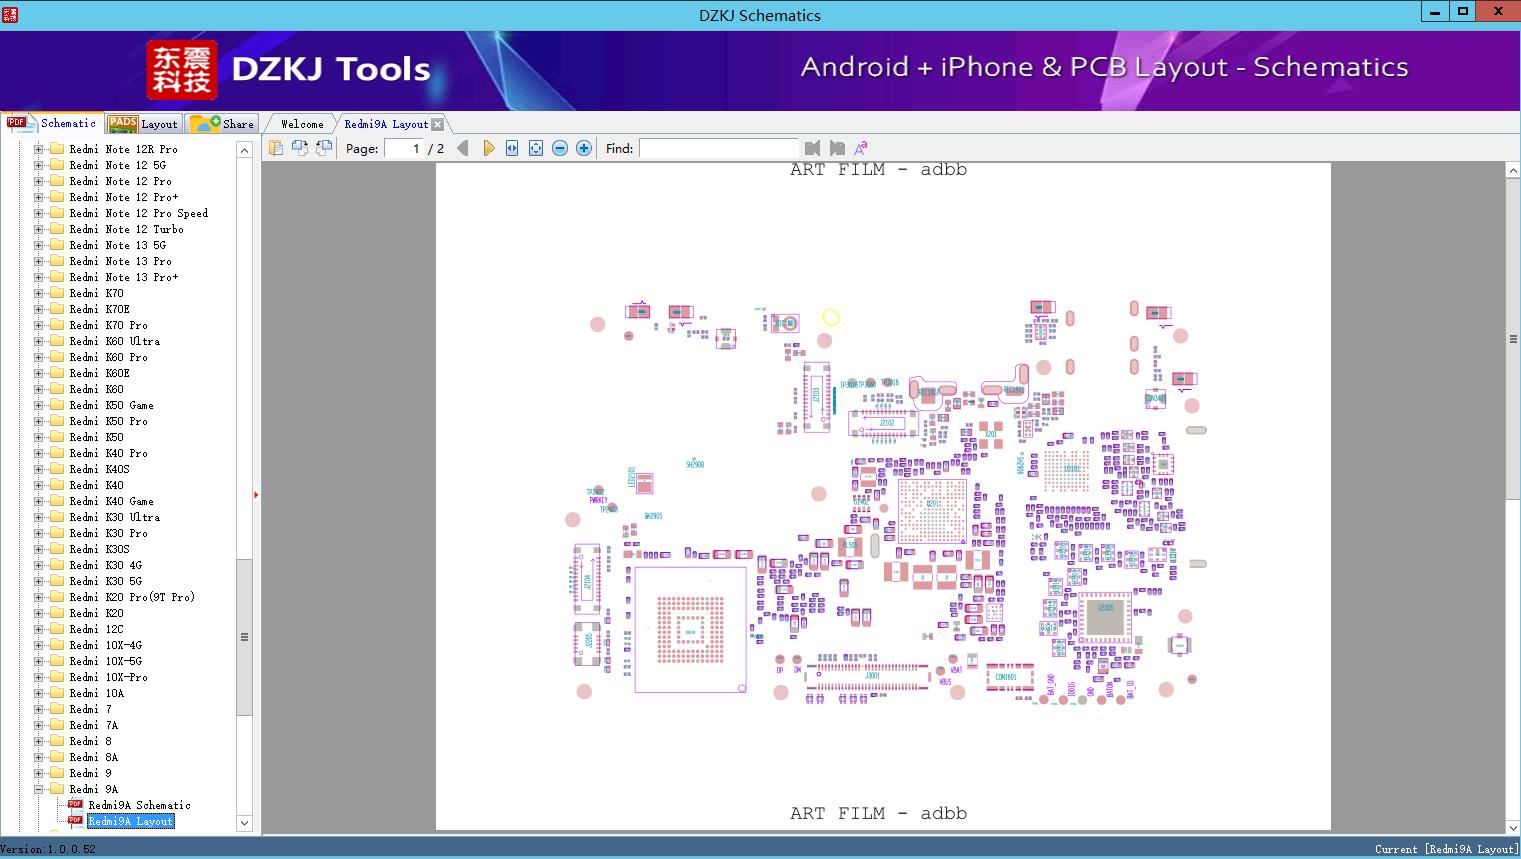
Task: Click the Redmi K70 Pro folder icon
Action: click(x=57, y=325)
